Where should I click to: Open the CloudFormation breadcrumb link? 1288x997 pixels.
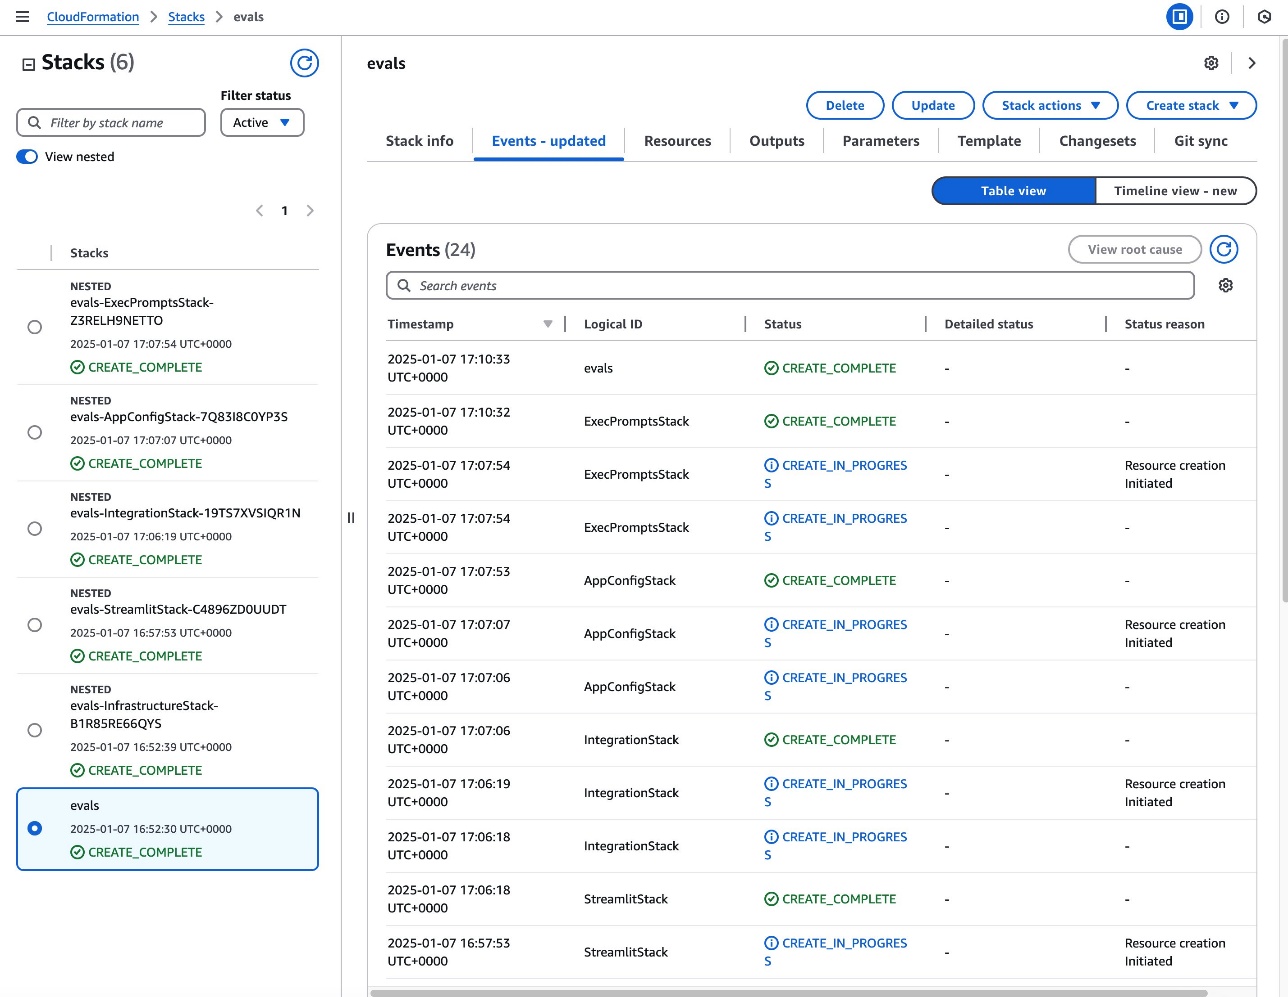coord(93,17)
